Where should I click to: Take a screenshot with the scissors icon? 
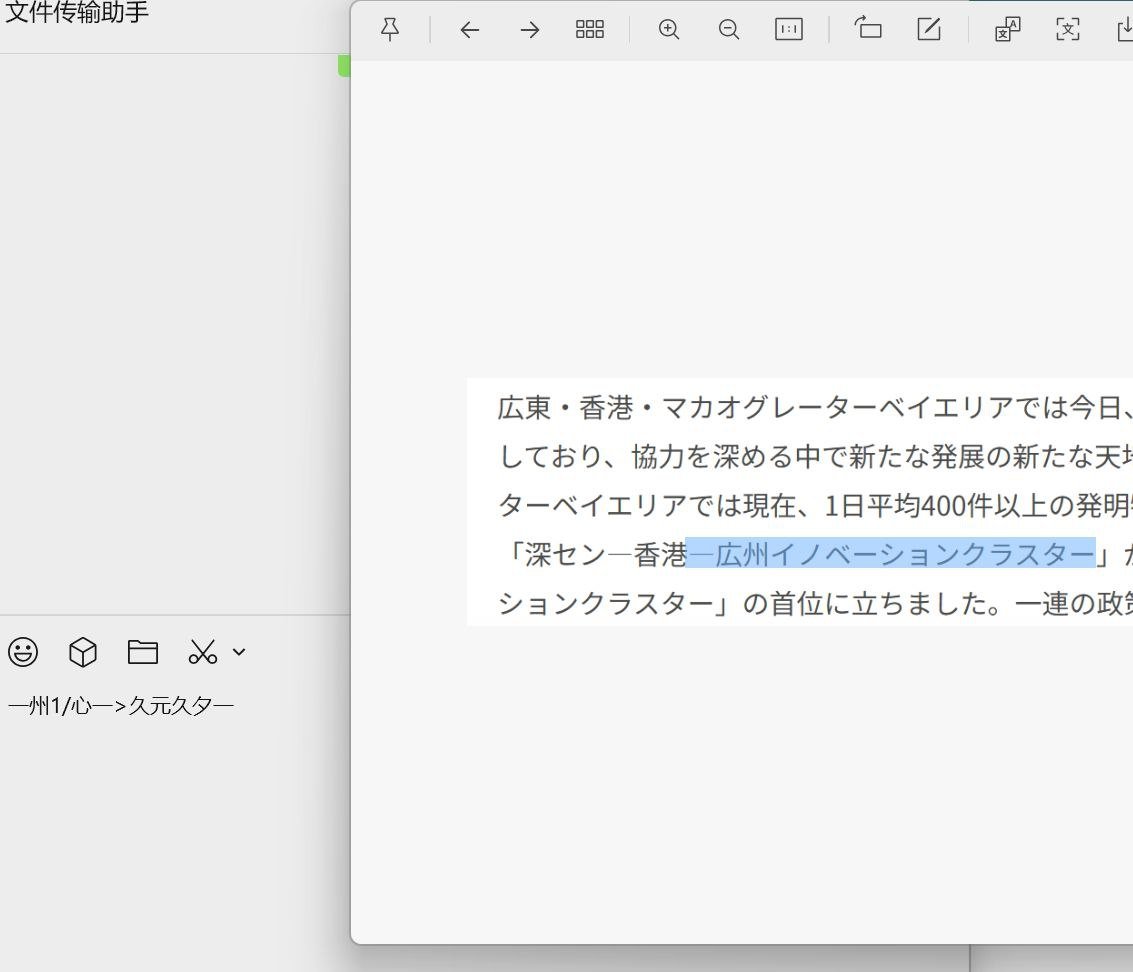202,652
